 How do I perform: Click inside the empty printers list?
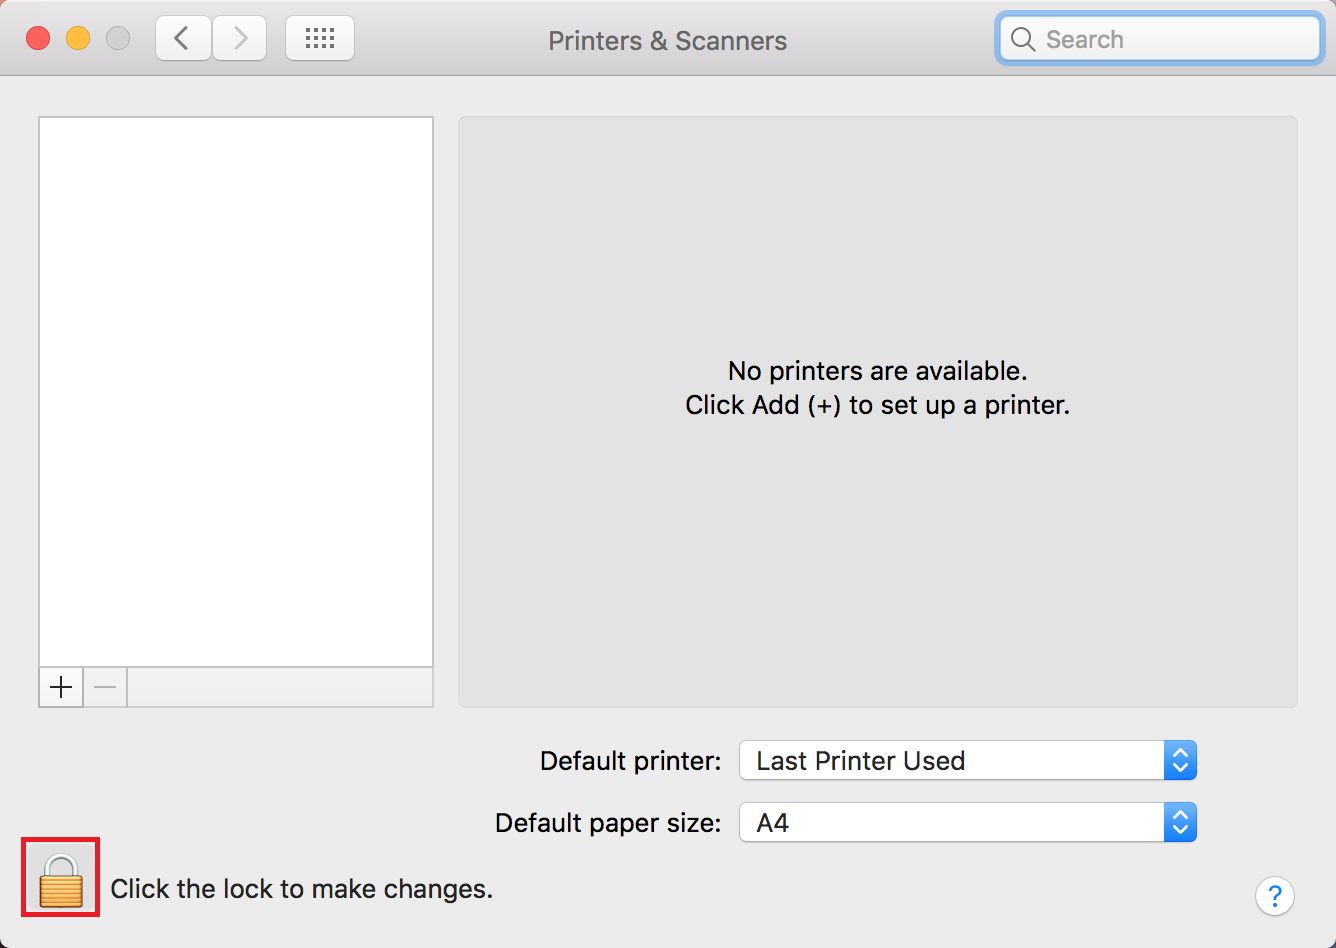(x=236, y=392)
